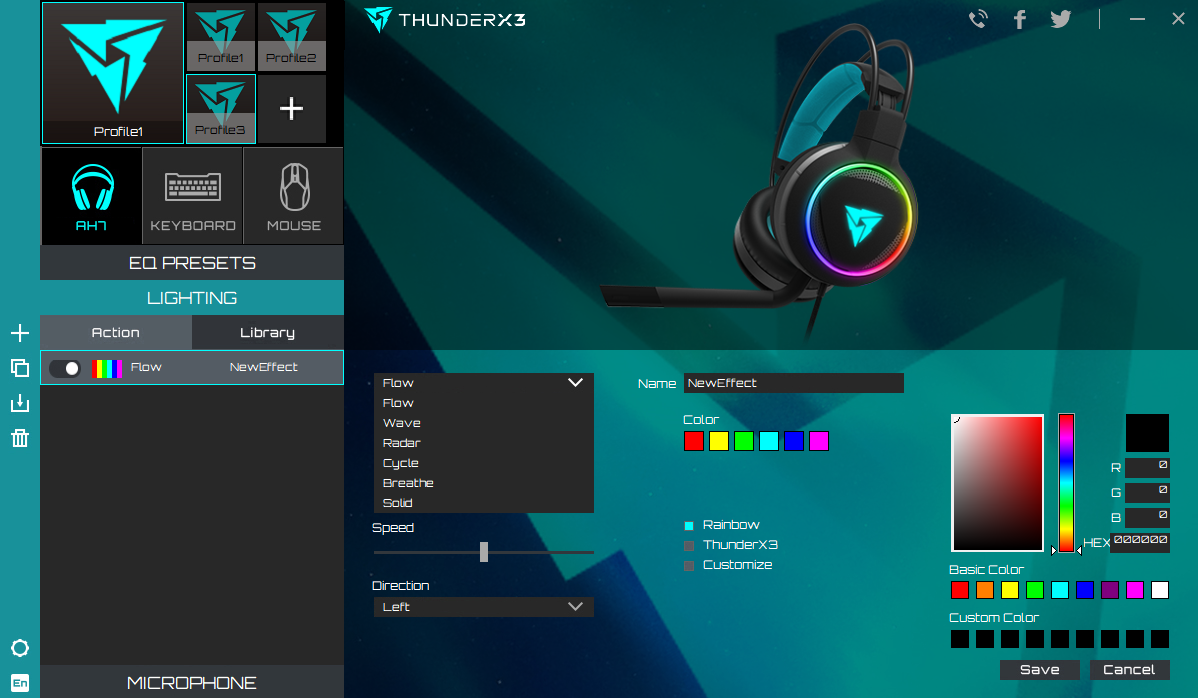Select the large active Profile1 tile
The image size is (1198, 698).
(x=113, y=73)
